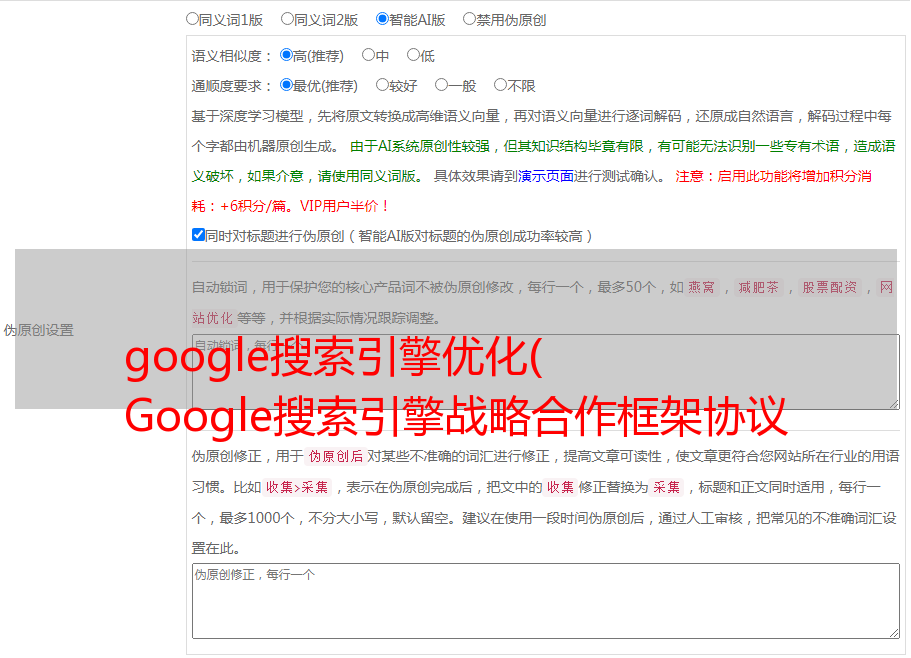The width and height of the screenshot is (911, 658).
Task: Click the 收集>采集 example tag
Action: [297, 487]
